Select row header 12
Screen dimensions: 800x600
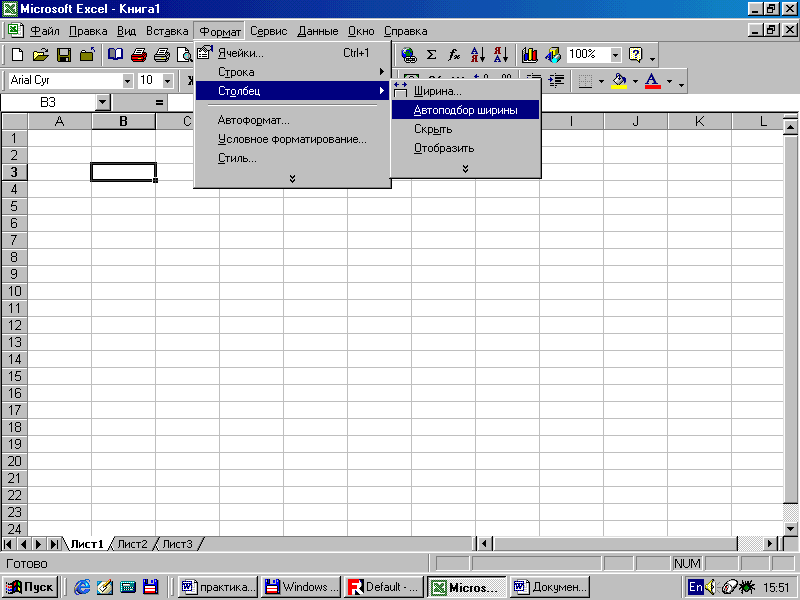(x=14, y=325)
